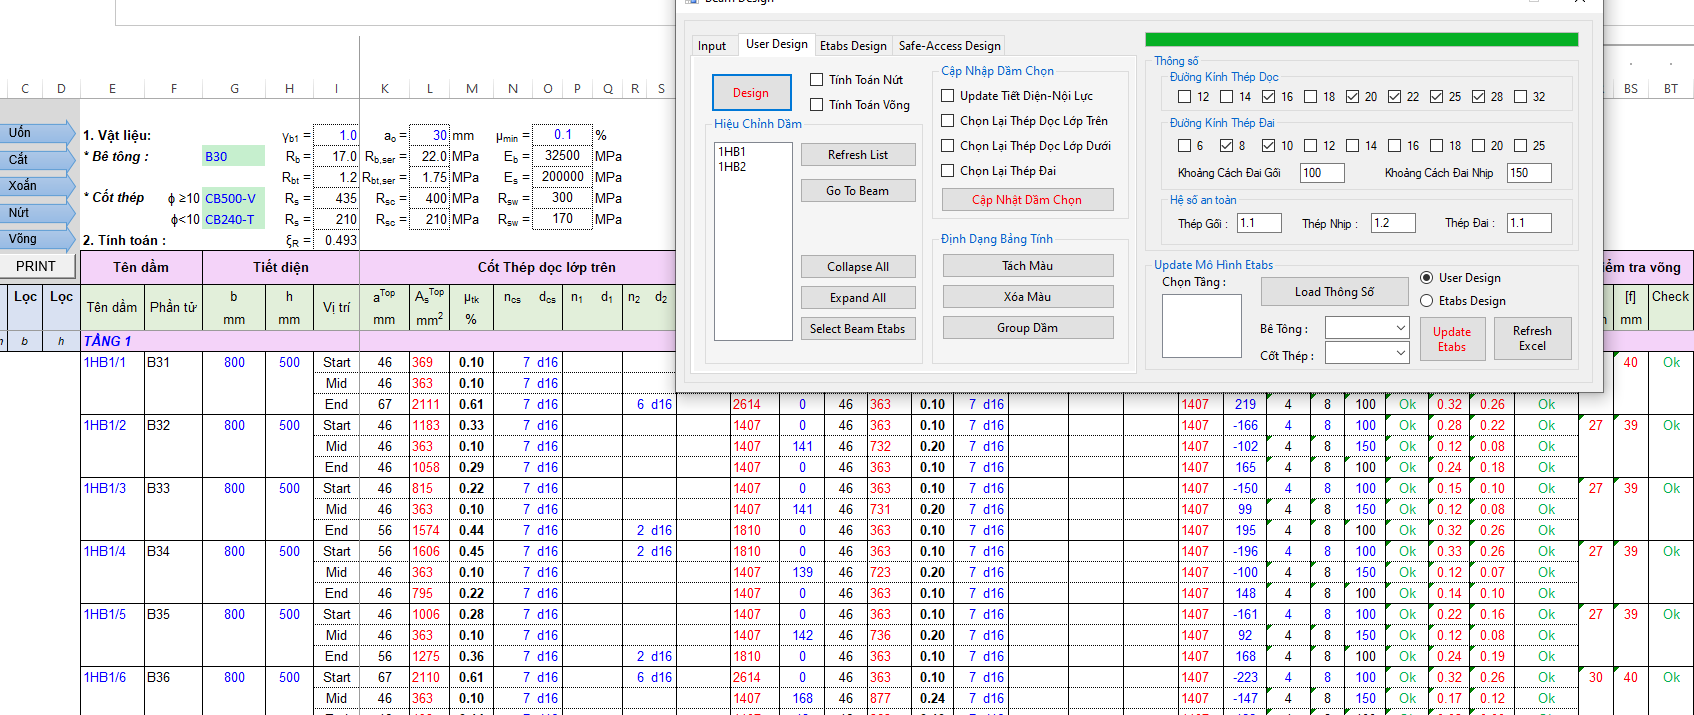This screenshot has width=1694, height=715.
Task: Check Chọn Lại Thép Dọc Lớp Dưới
Action: coord(948,146)
